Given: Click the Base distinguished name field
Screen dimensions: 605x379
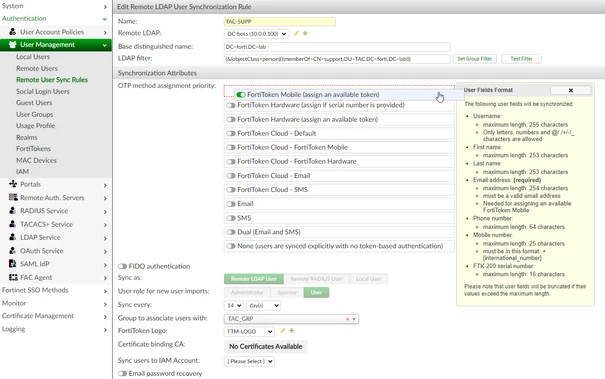Looking at the screenshot, I should 337,47.
